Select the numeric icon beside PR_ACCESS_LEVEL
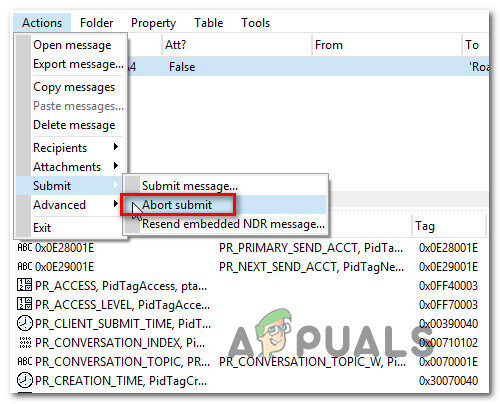Viewport: 500px width, 404px height. point(25,304)
